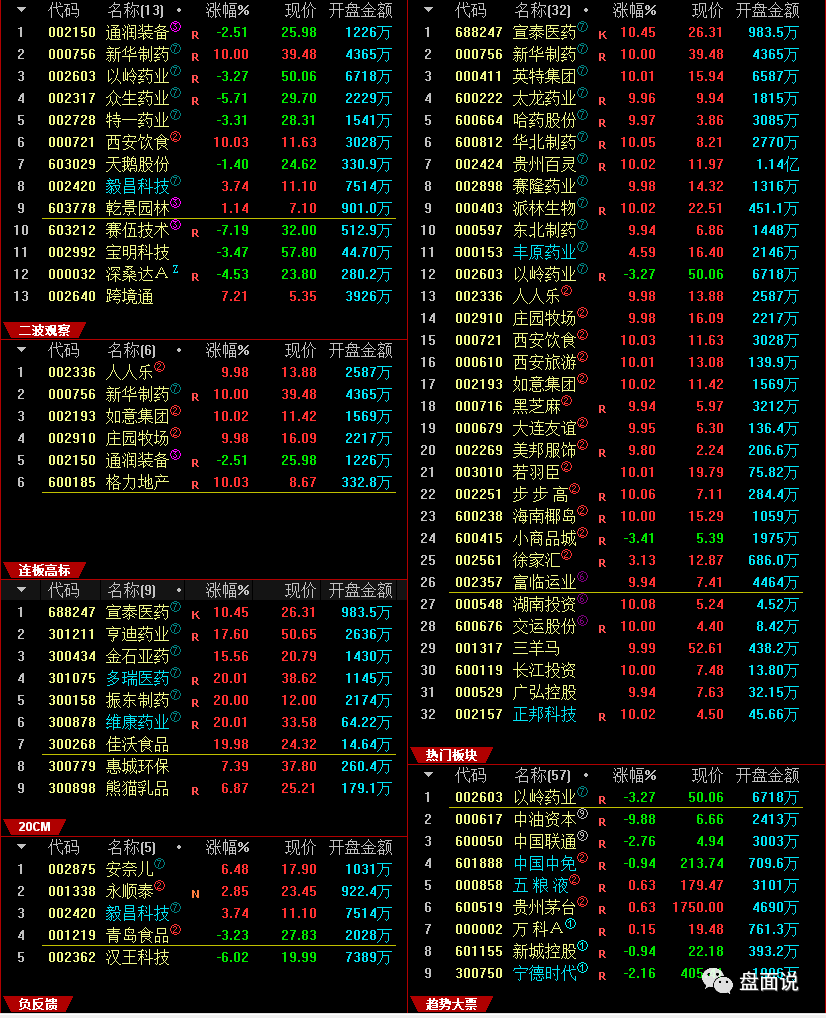Click the 1750.00 price of 贵州茅台
The image size is (826, 1018).
coord(697,907)
